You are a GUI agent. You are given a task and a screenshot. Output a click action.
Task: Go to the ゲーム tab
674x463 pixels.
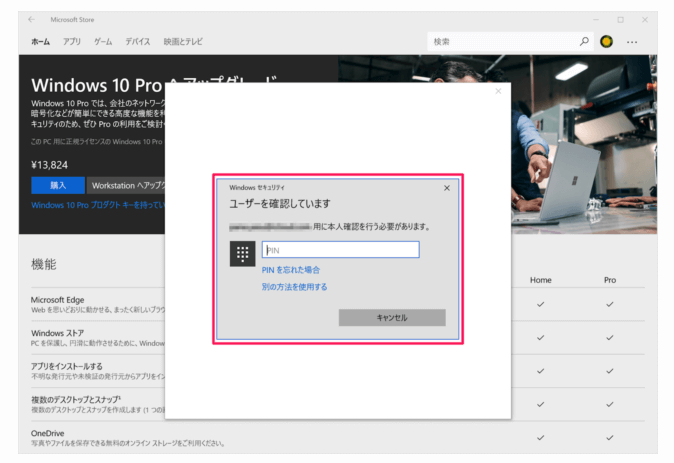point(103,42)
